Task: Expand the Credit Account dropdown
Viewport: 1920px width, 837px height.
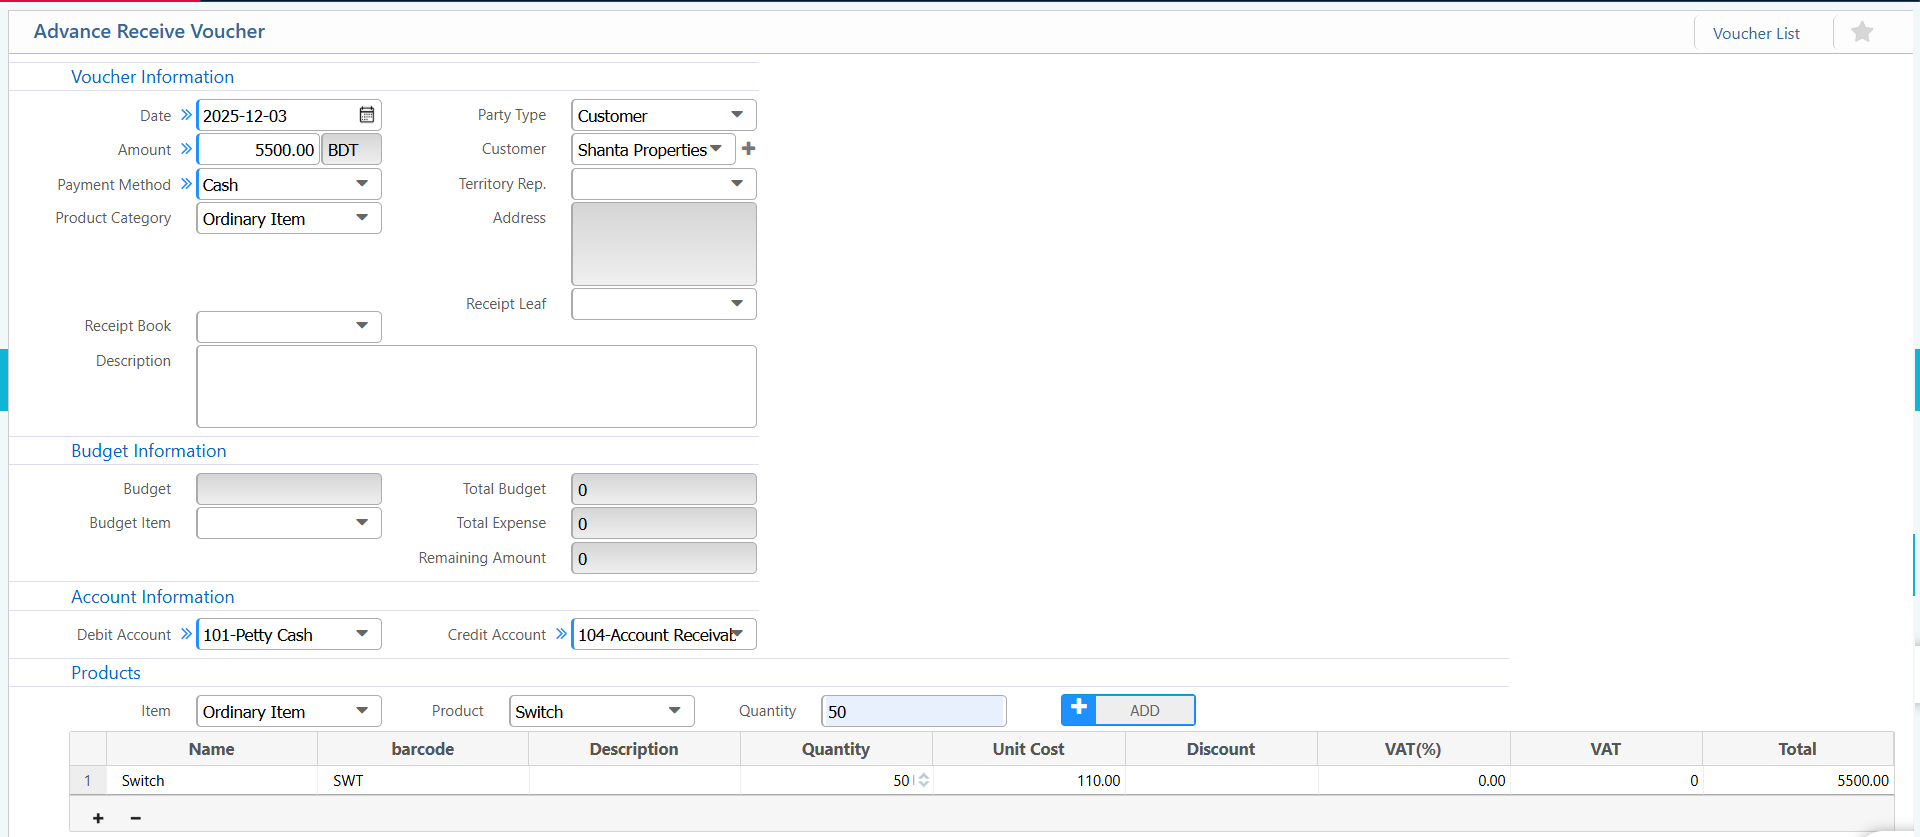Action: click(x=738, y=634)
